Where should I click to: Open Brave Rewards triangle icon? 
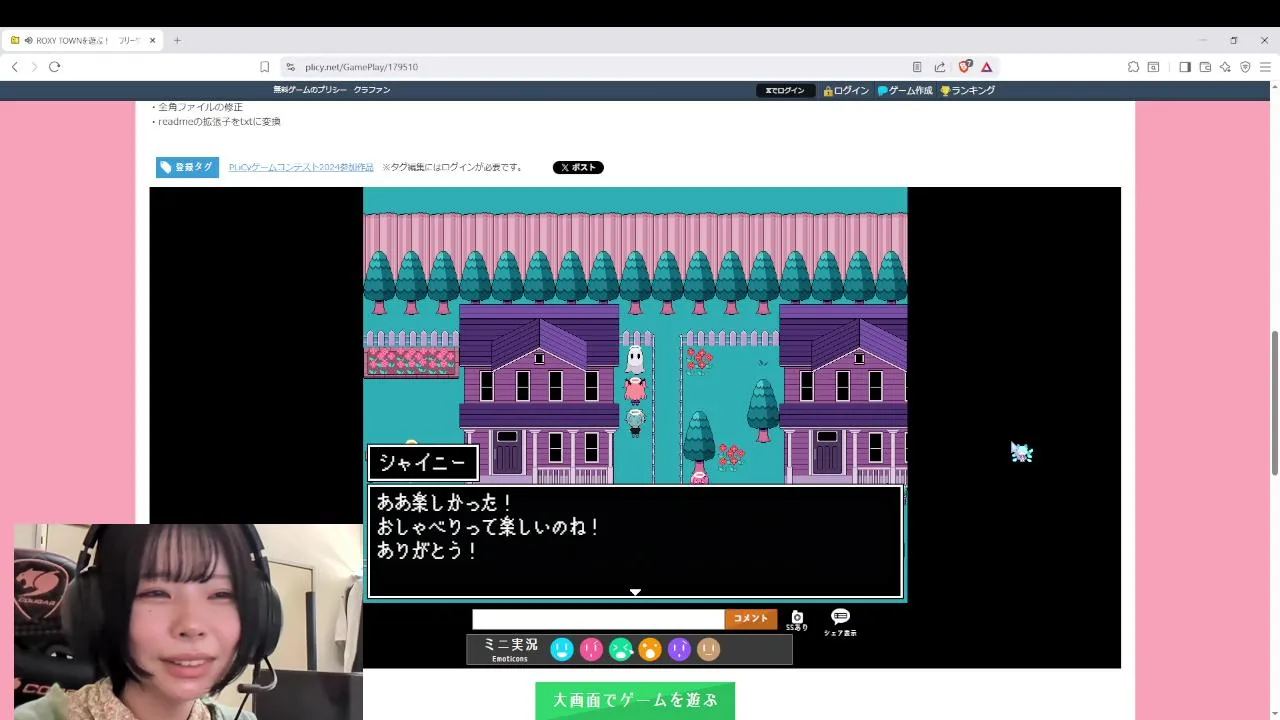point(986,67)
